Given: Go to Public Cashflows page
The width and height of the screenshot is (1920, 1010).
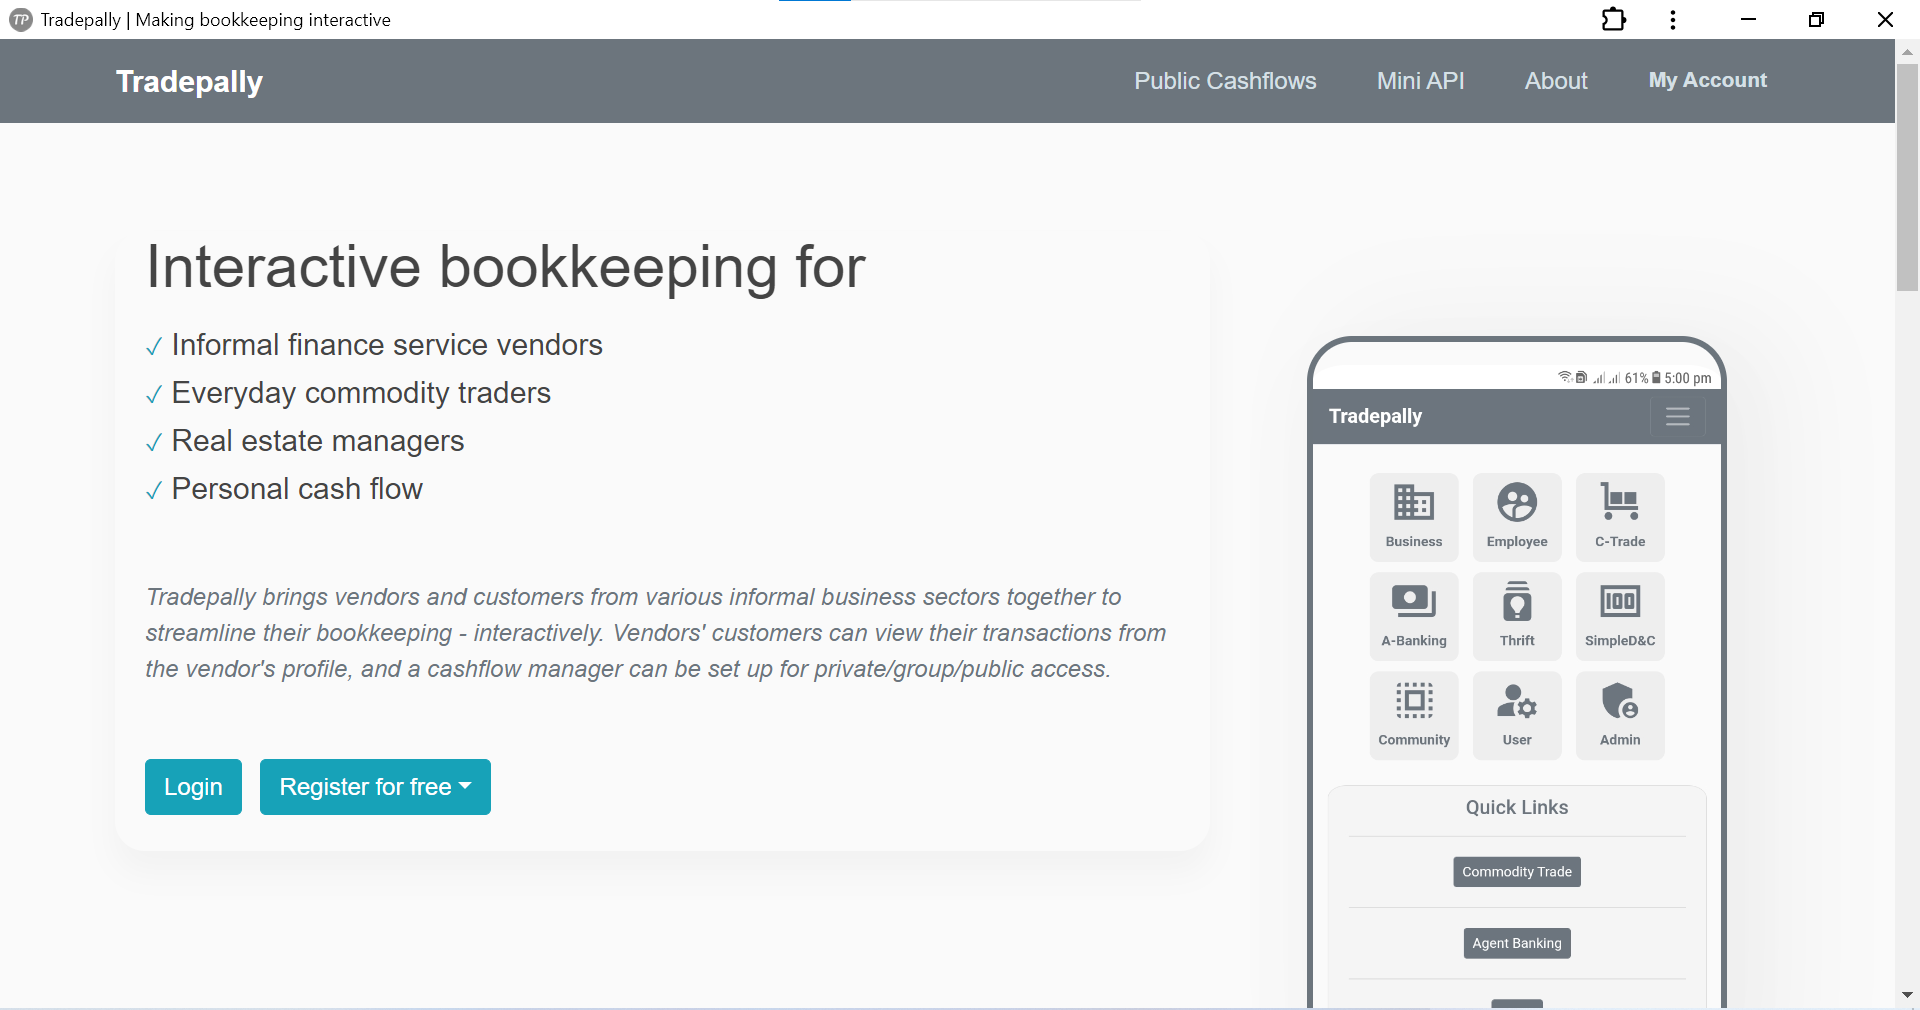Looking at the screenshot, I should [1225, 81].
